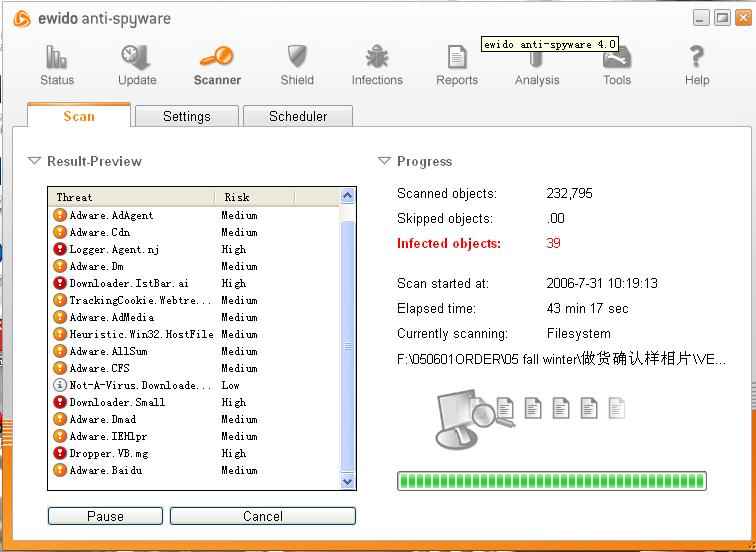
Task: Collapse the Result-Preview section
Action: click(x=34, y=161)
